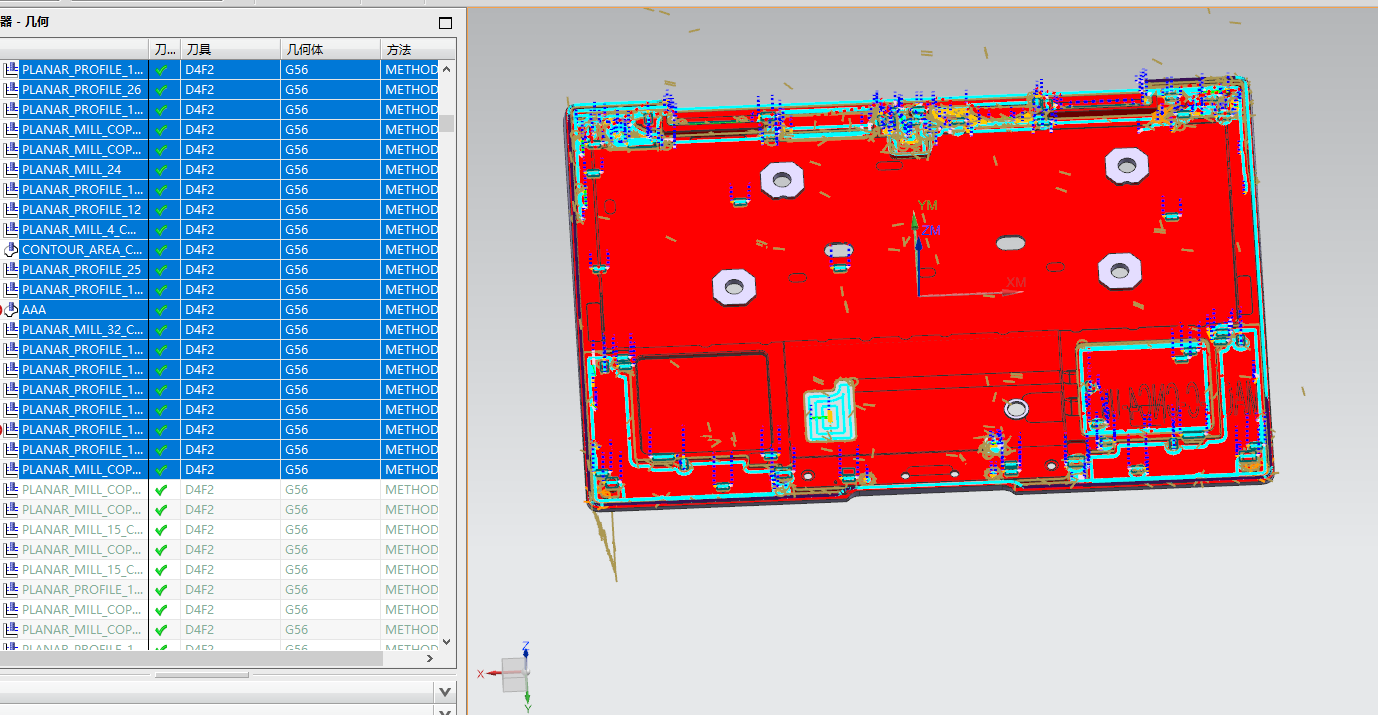This screenshot has height=715, width=1378.
Task: Click the splitter grip below the operation list
Action: (201, 675)
